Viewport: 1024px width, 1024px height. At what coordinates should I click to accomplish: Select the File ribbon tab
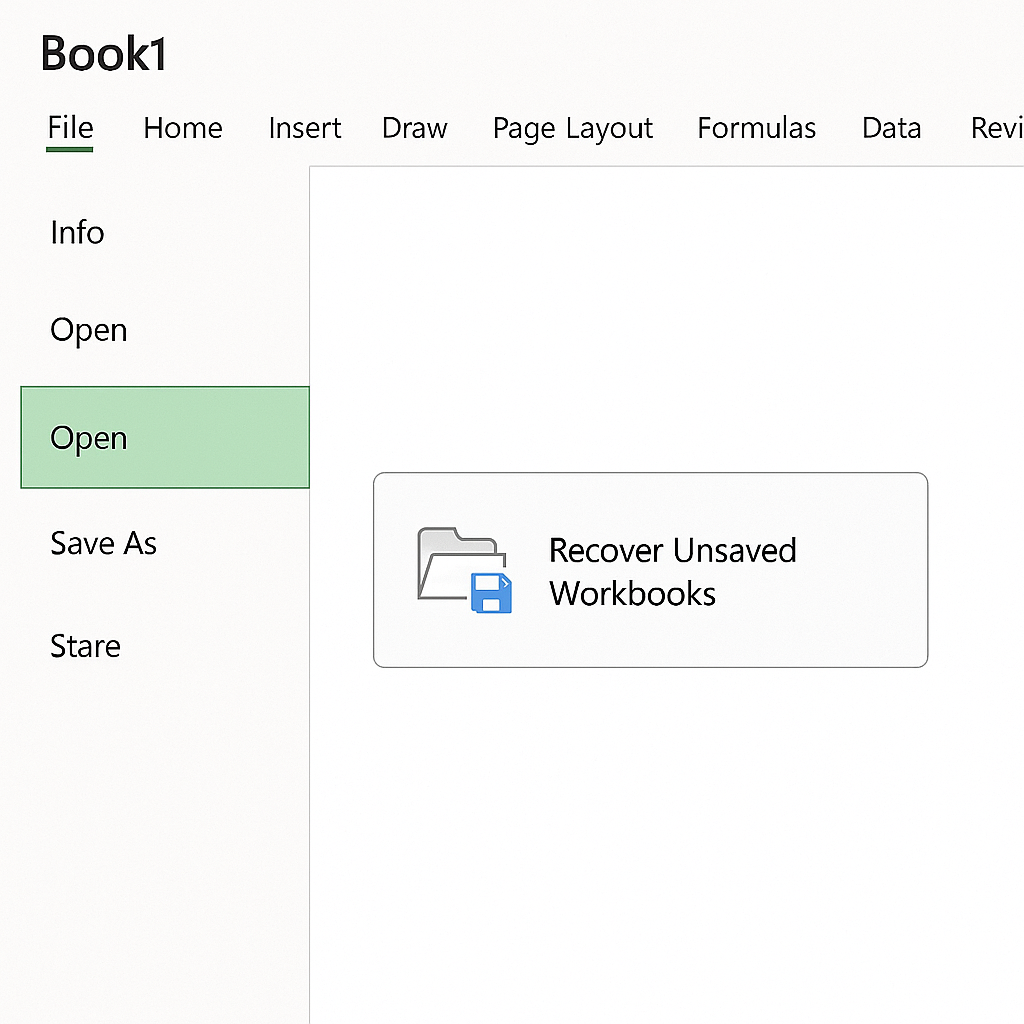70,127
